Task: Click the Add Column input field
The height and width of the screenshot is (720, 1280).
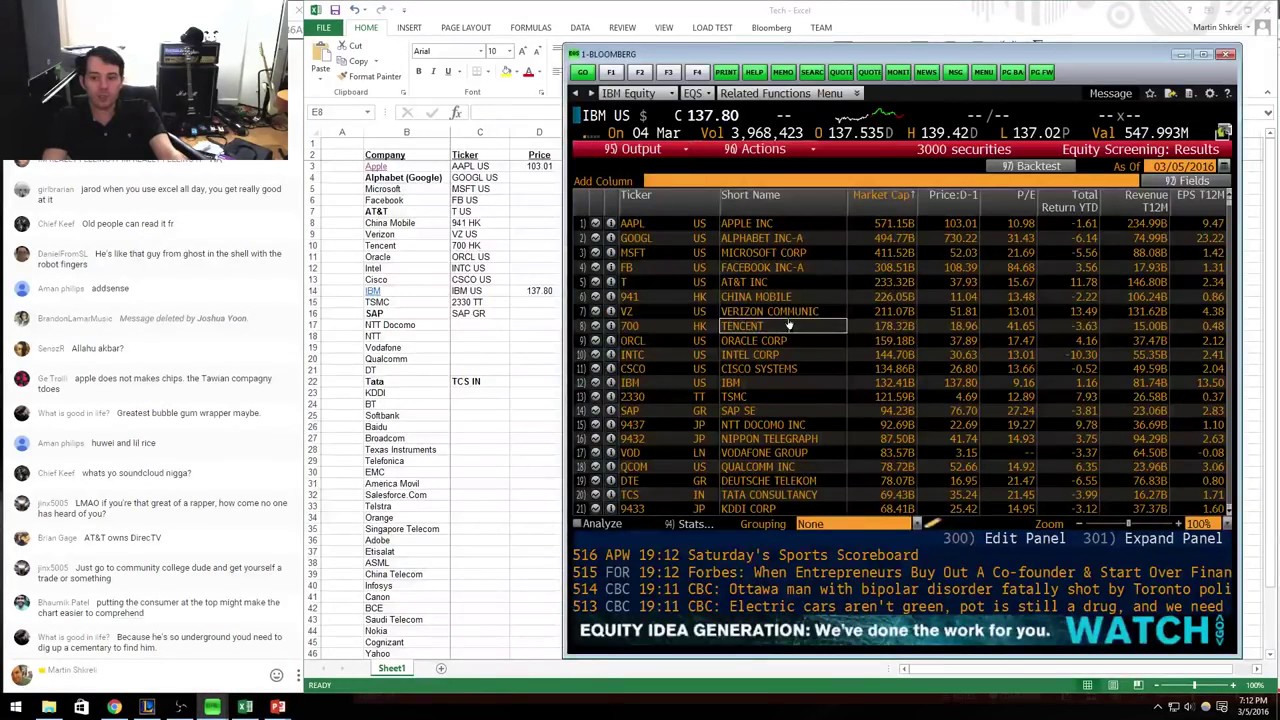Action: pos(890,181)
